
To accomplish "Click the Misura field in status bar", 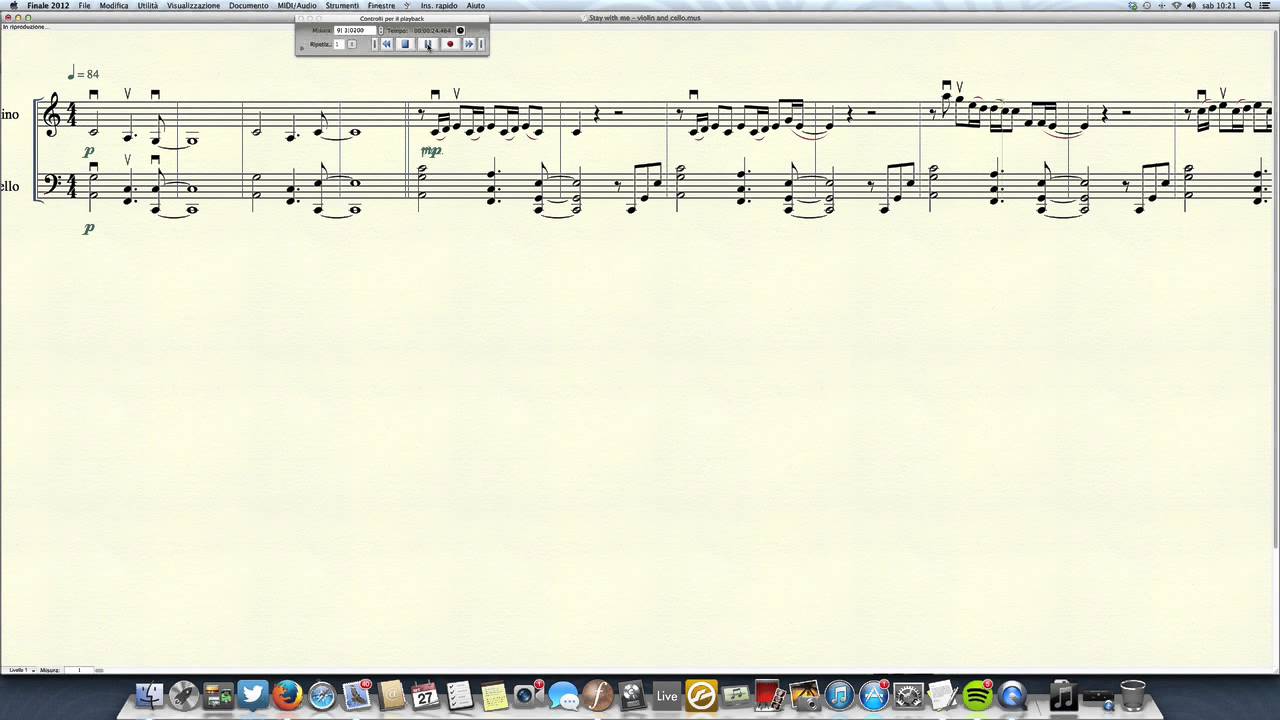I will (x=80, y=670).
